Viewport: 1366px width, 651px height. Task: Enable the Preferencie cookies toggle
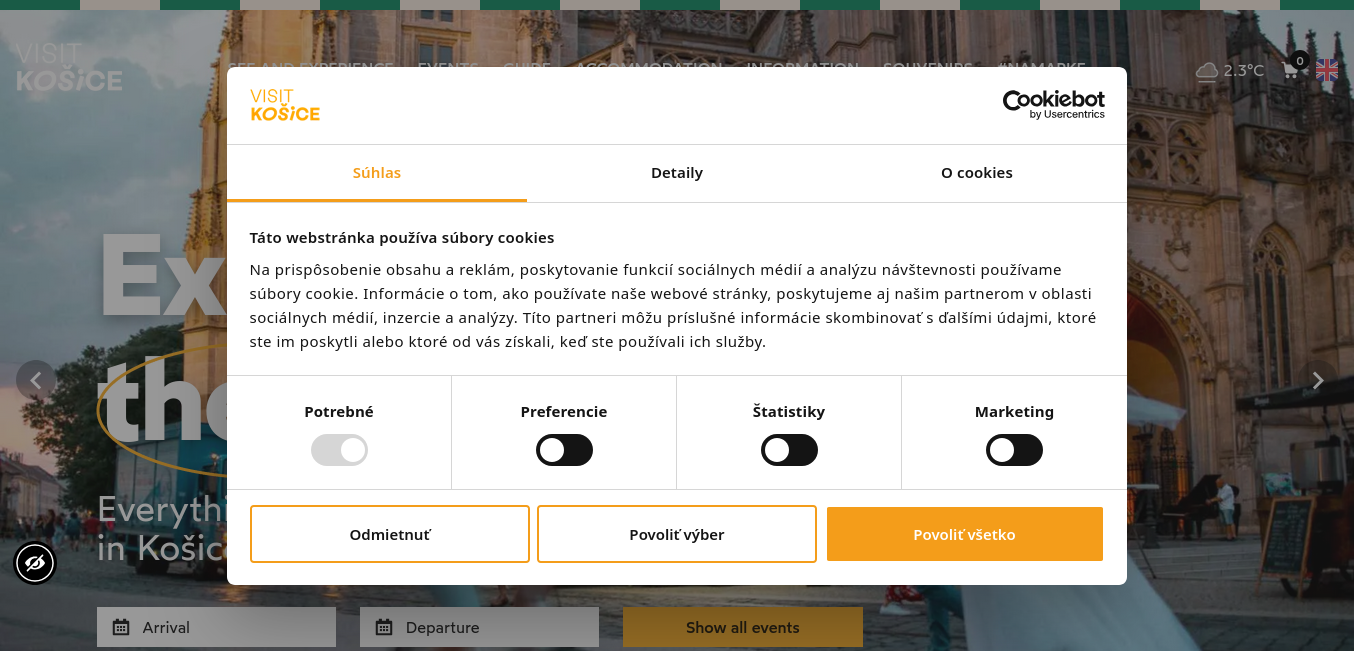564,450
